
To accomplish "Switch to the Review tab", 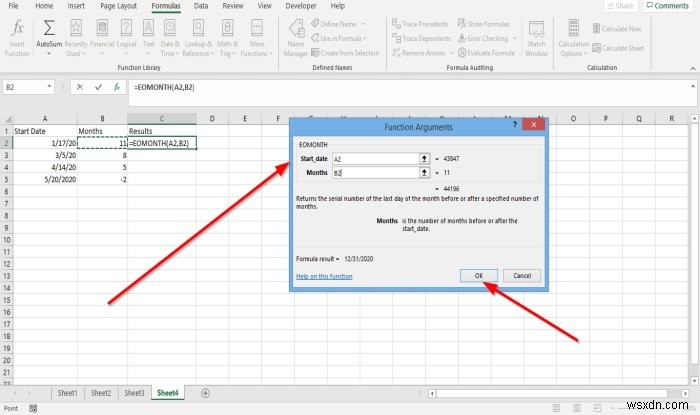I will 233,6.
